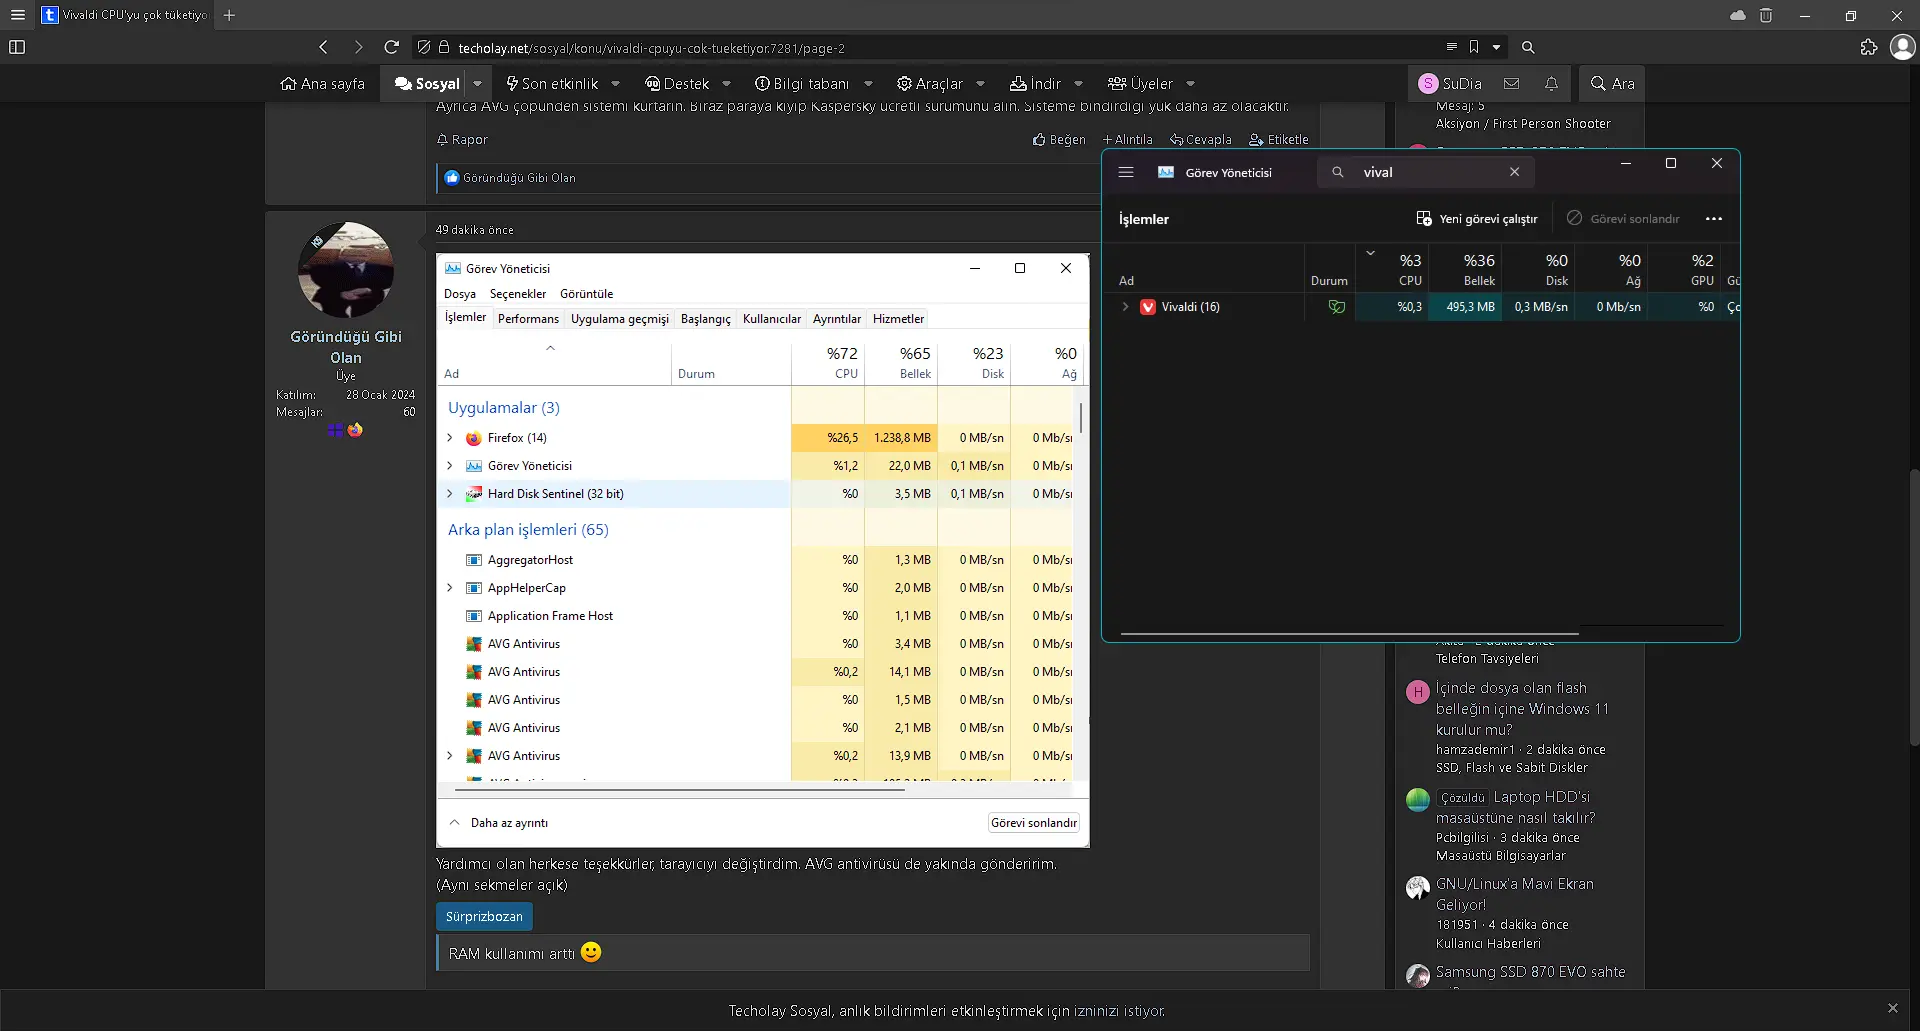Open the Araçlar menu item
Viewport: 1920px width, 1031px height.
(x=930, y=84)
